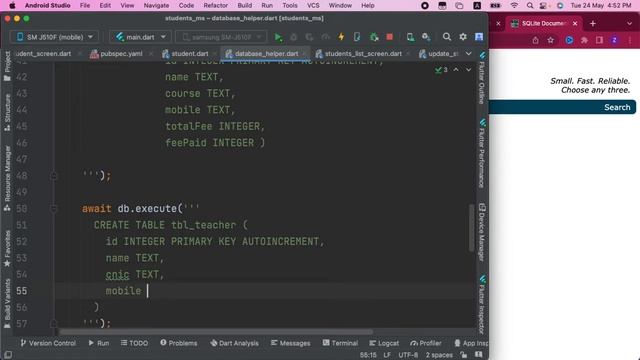Open the Logcat tool window
Image resolution: width=640 pixels, height=360 pixels.
(x=384, y=343)
